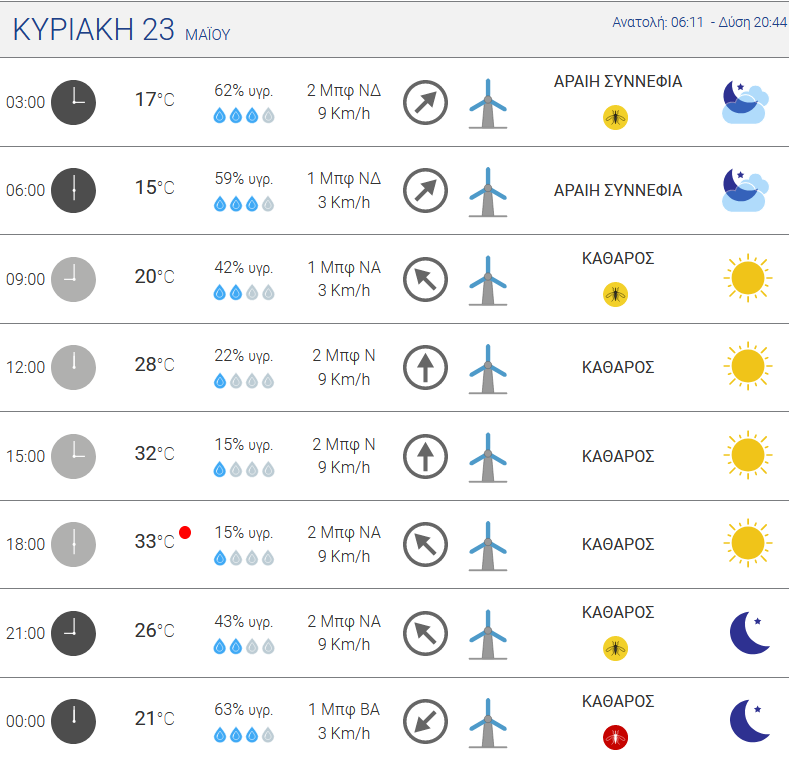Click the 62% υγρ. humidity value
This screenshot has width=789, height=765.
click(244, 91)
